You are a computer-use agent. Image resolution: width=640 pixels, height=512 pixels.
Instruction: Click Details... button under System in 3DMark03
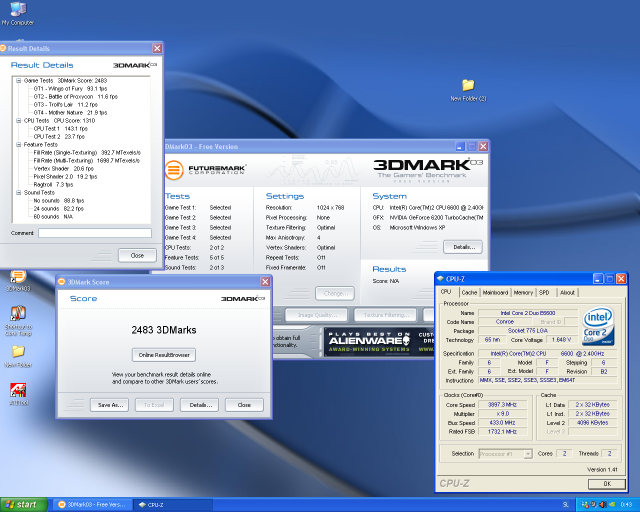click(x=463, y=247)
